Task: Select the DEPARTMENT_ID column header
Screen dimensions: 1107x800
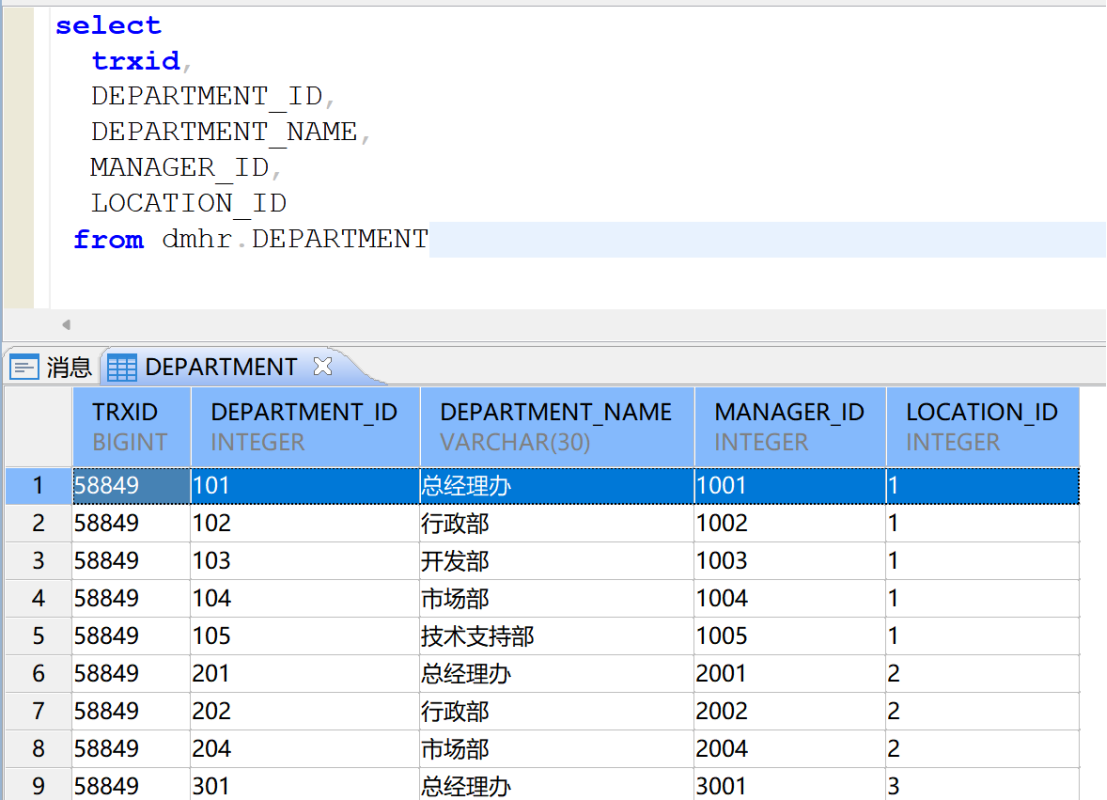Action: pyautogui.click(x=306, y=426)
